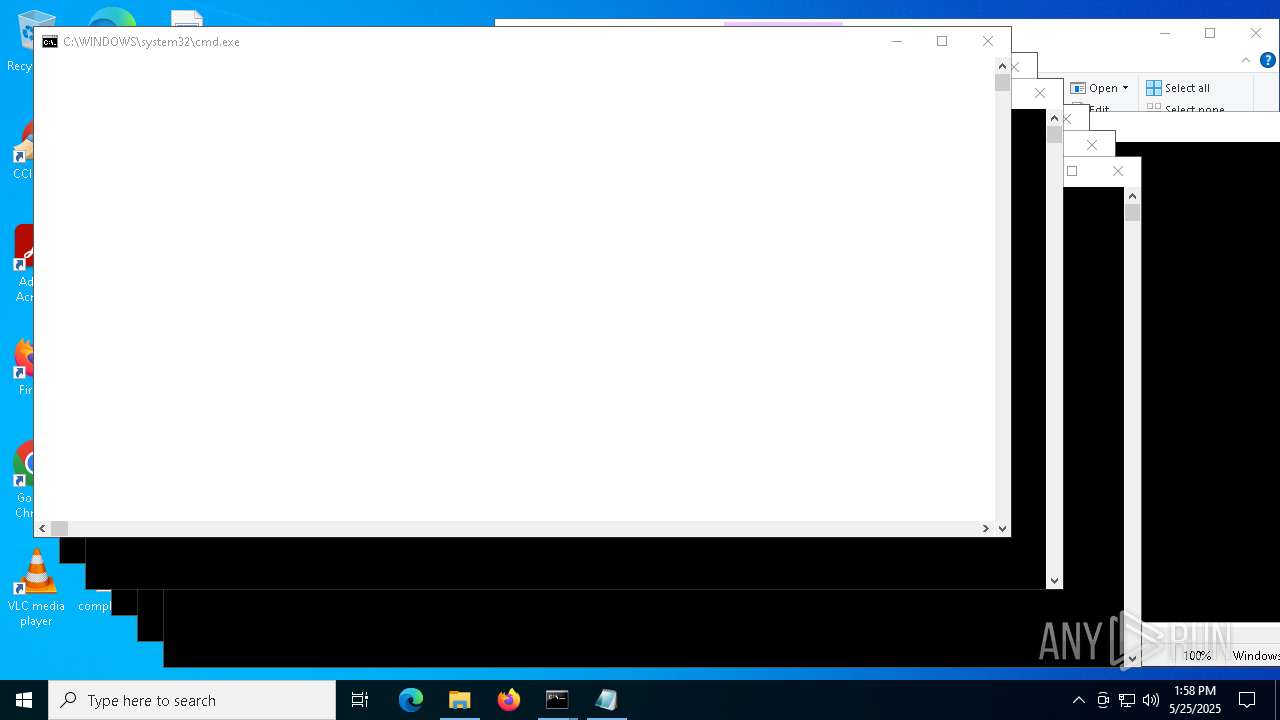Switch to the Notepad taskbar icon
Image resolution: width=1280 pixels, height=720 pixels.
click(606, 700)
